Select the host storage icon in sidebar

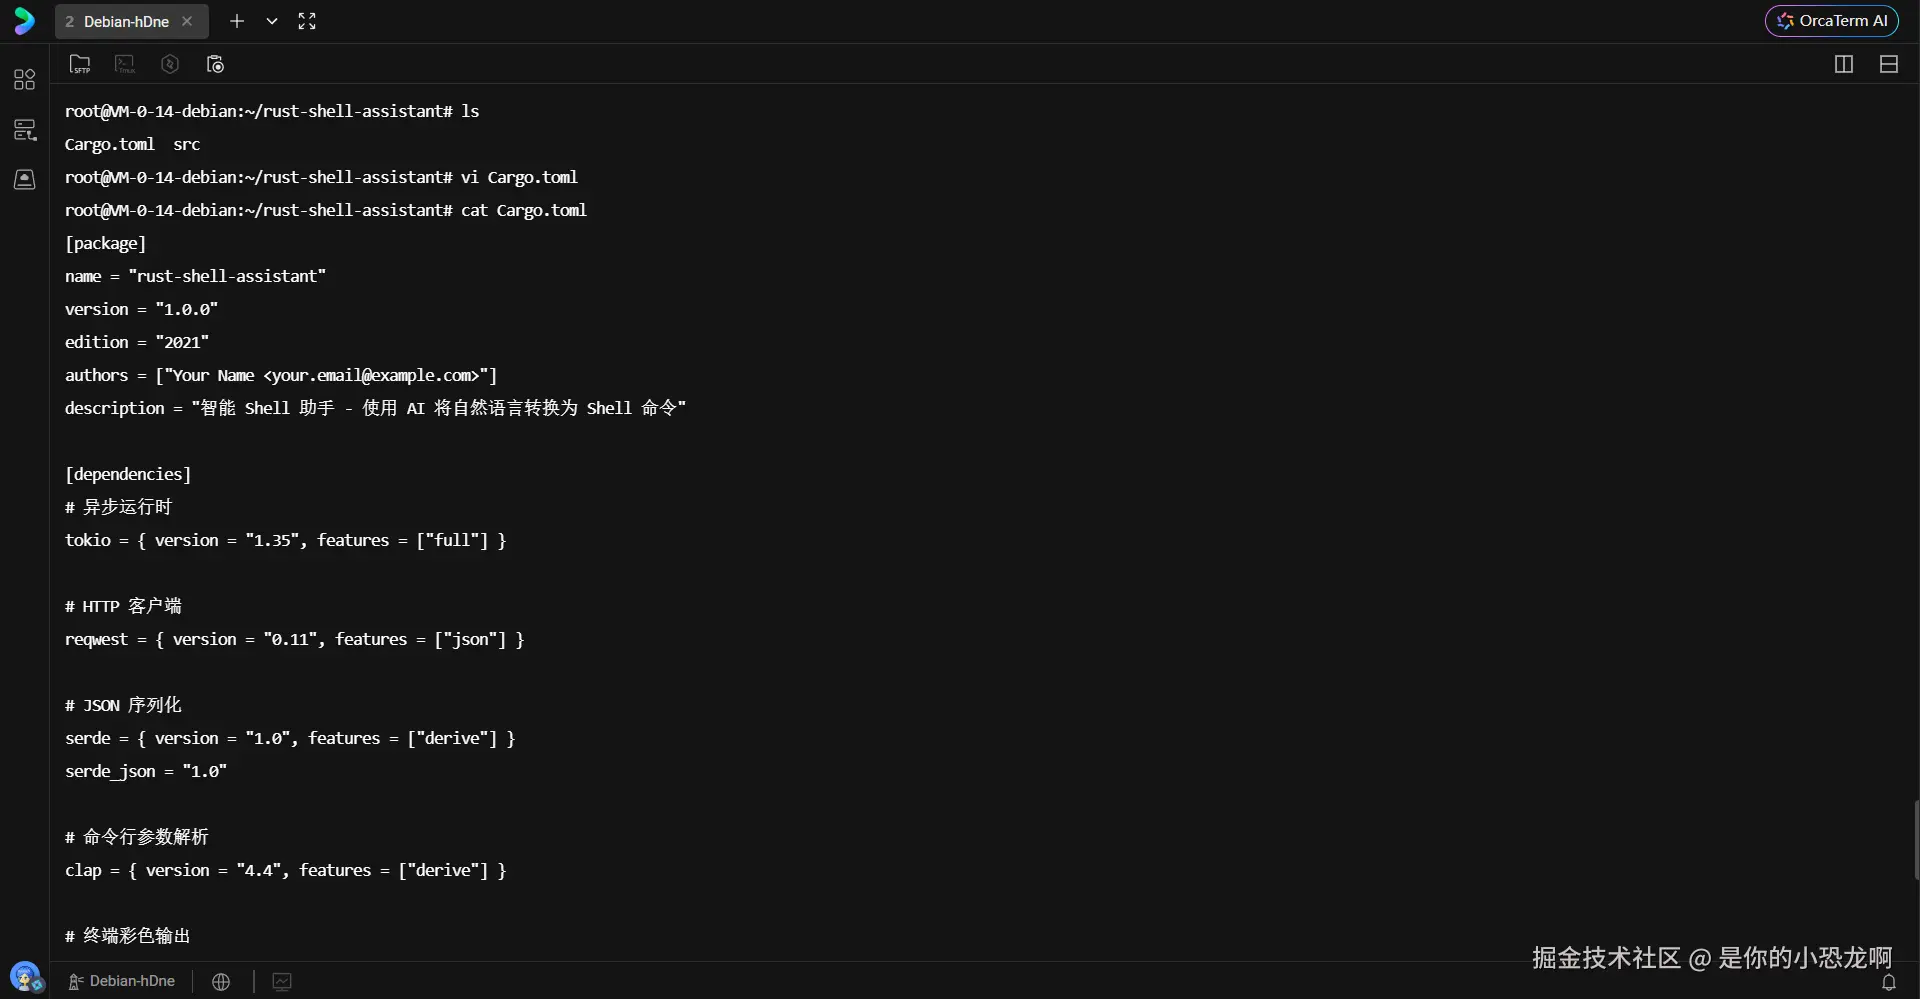coord(24,180)
